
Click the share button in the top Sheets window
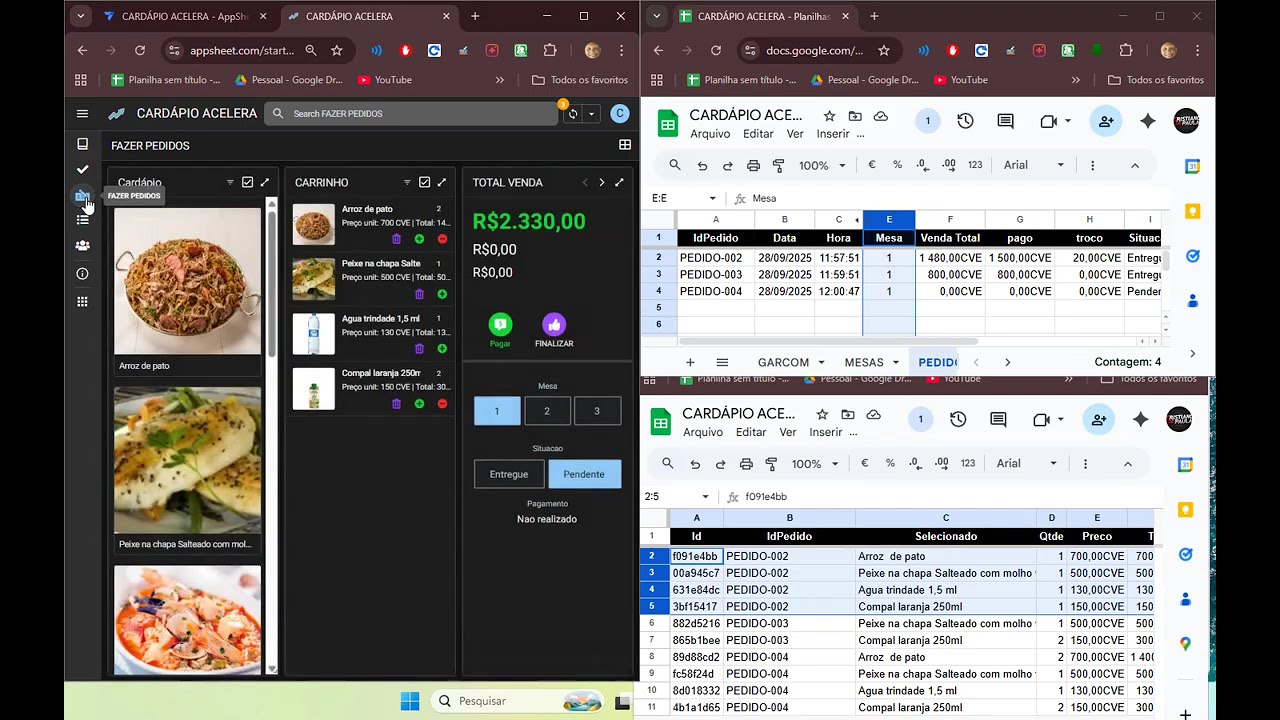[1106, 121]
